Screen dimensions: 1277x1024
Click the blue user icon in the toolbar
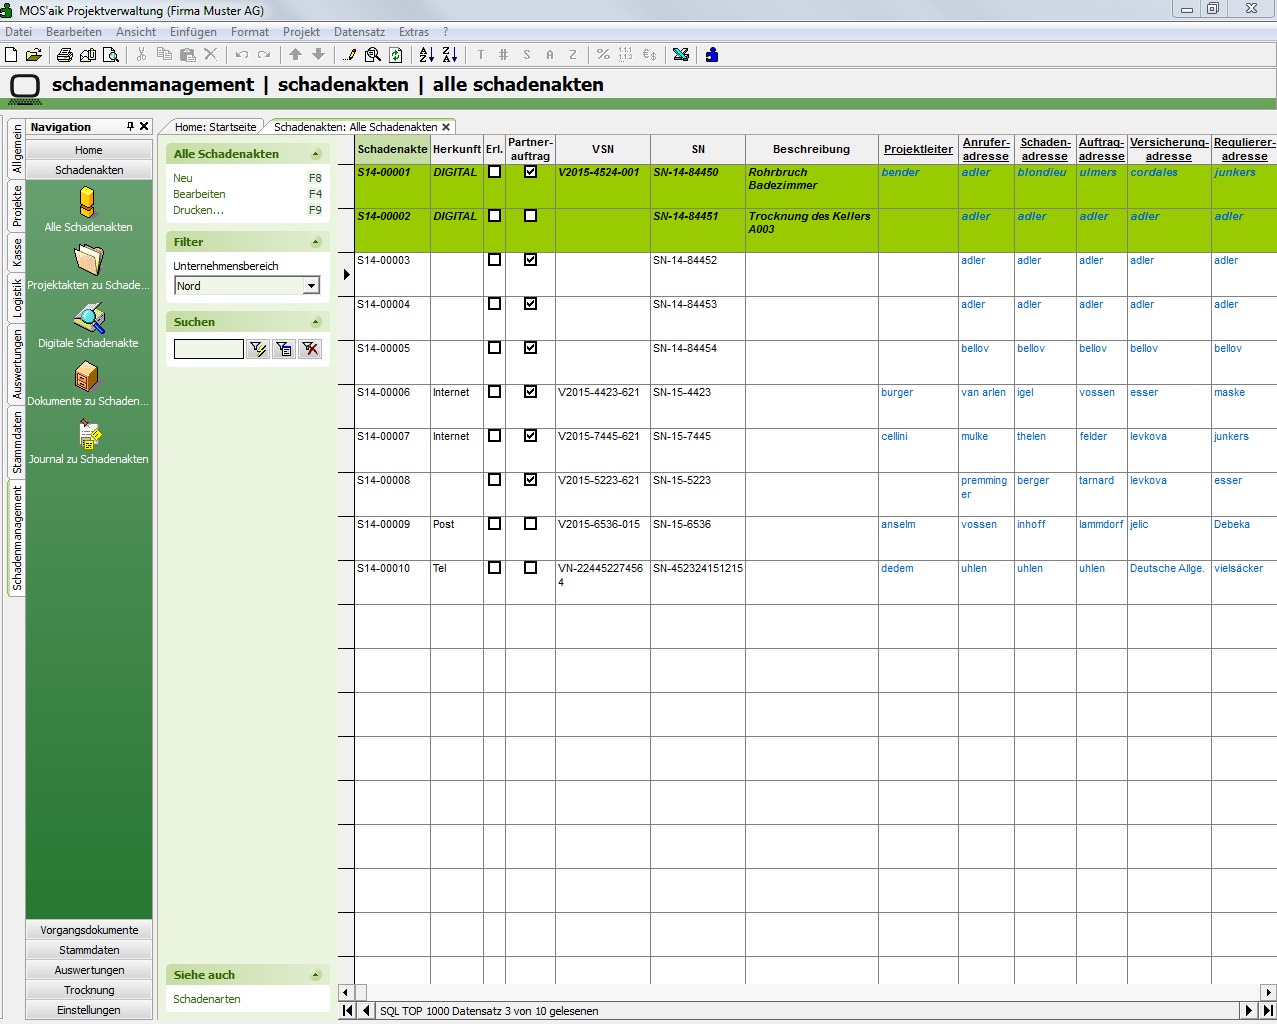click(x=712, y=55)
